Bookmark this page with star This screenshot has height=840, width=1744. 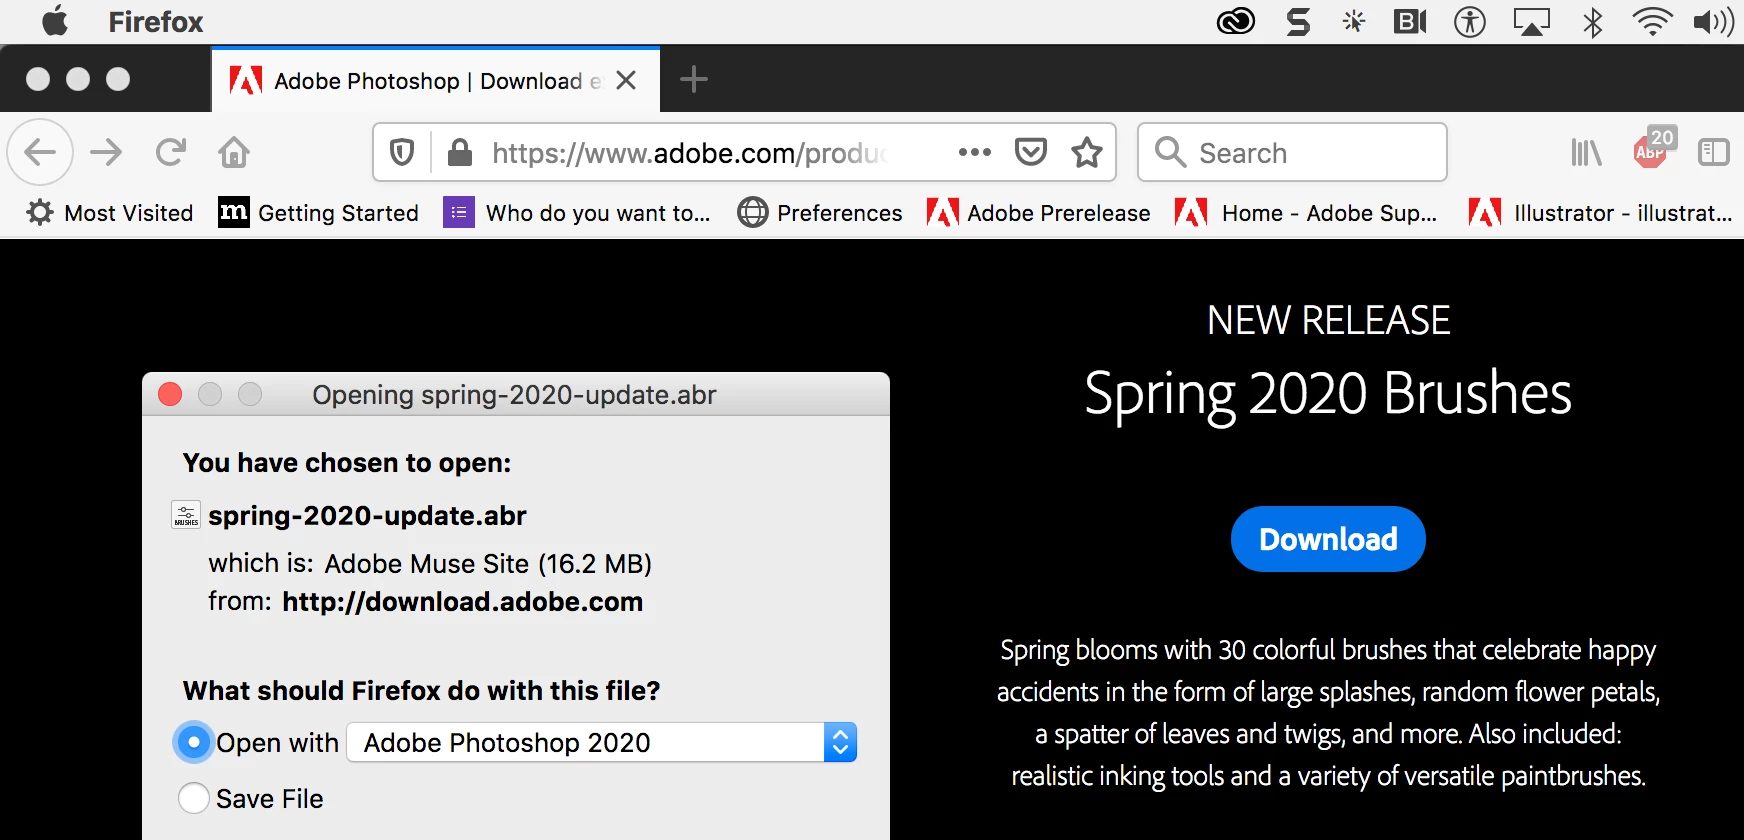1087,152
